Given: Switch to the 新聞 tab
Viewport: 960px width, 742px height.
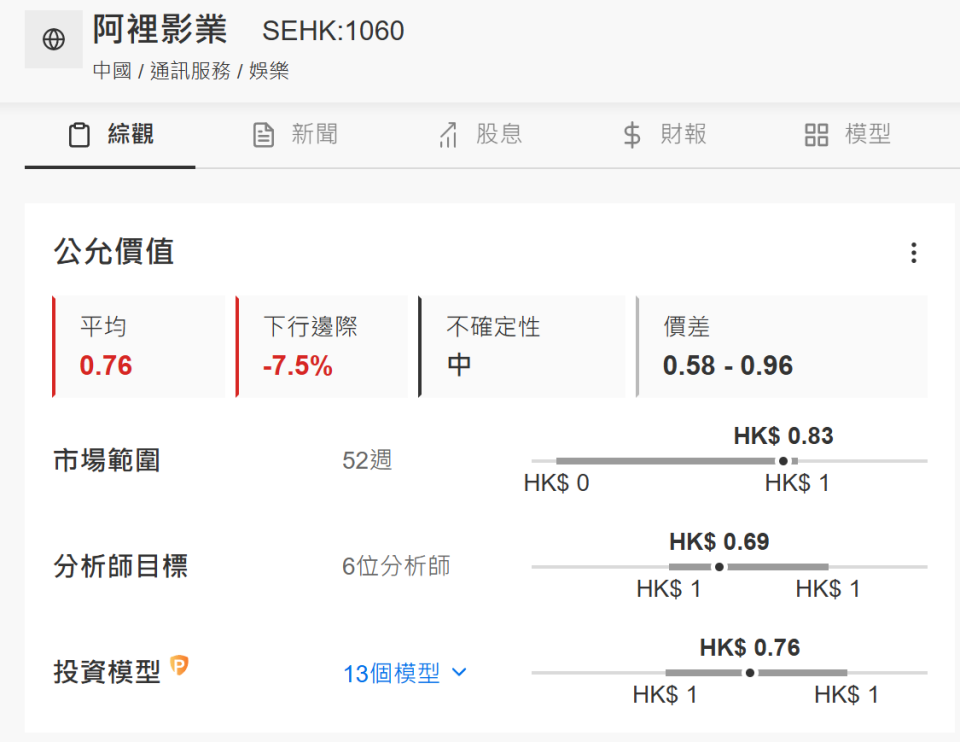Looking at the screenshot, I should 295,135.
